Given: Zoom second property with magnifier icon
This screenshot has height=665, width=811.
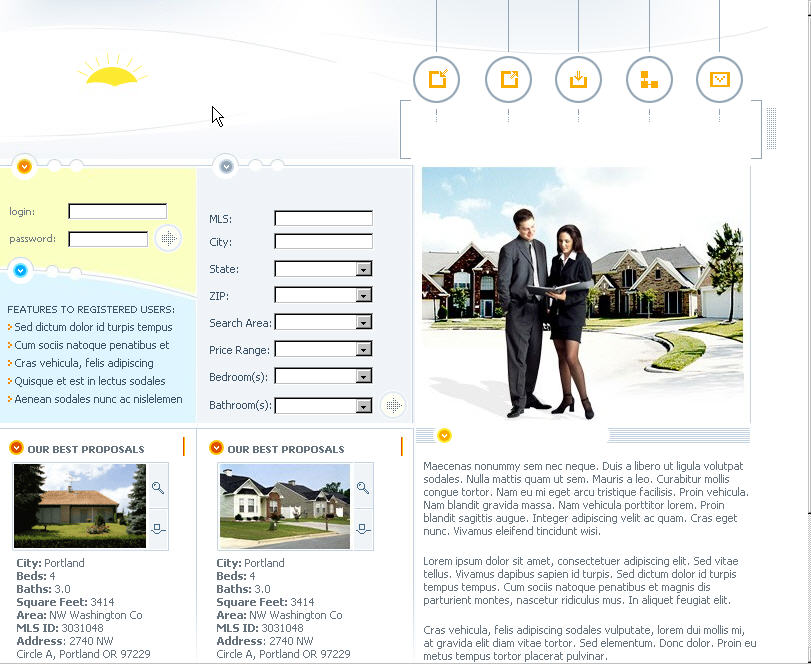Looking at the screenshot, I should 363,487.
